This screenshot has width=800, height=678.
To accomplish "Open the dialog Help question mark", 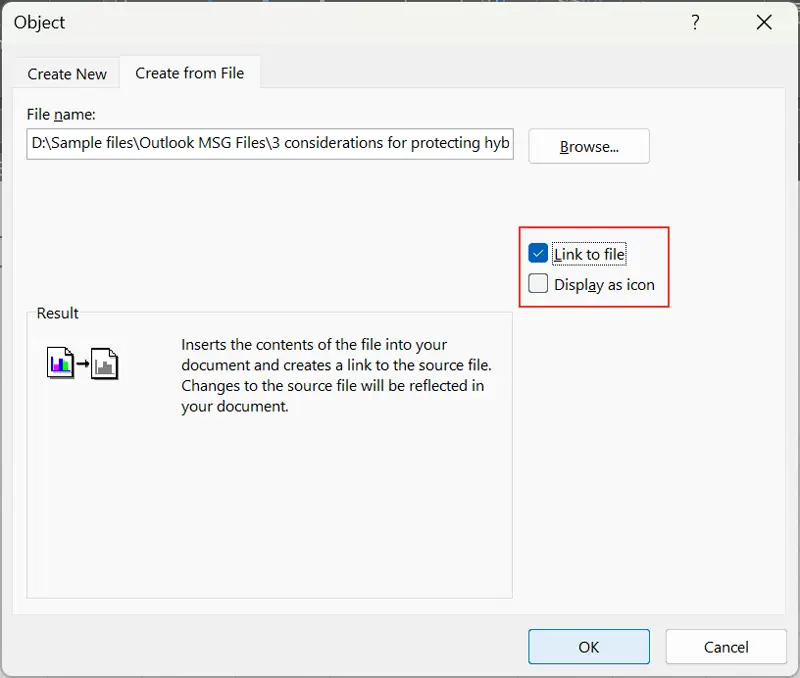I will pyautogui.click(x=696, y=23).
